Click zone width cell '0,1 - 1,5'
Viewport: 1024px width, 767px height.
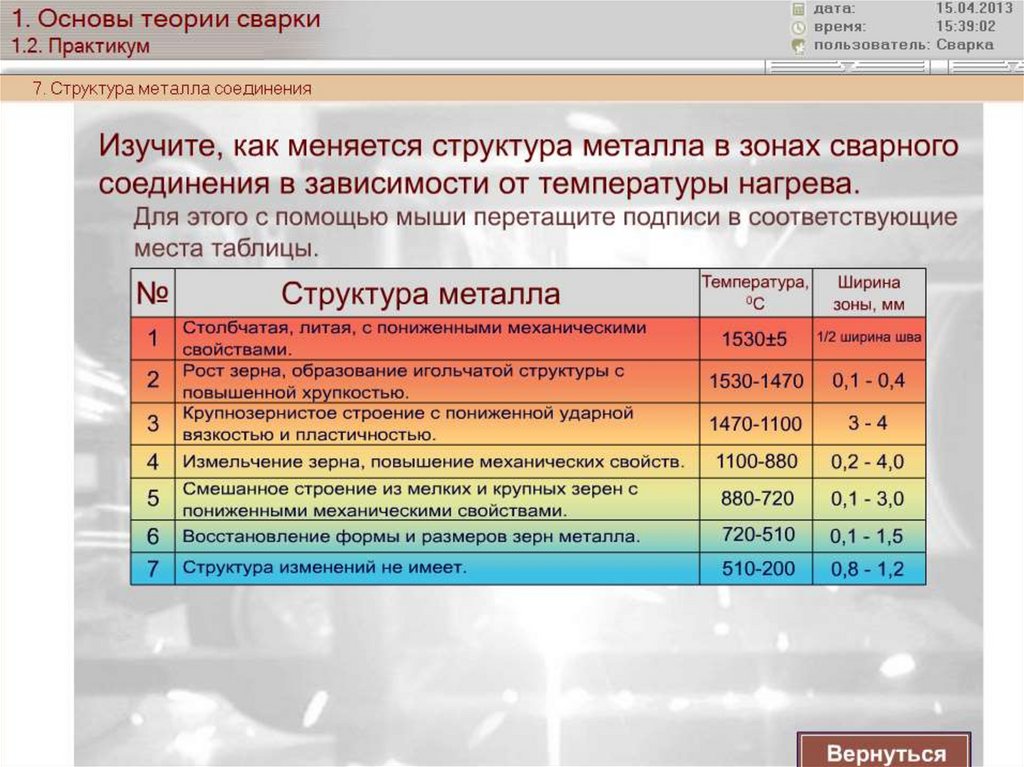869,536
